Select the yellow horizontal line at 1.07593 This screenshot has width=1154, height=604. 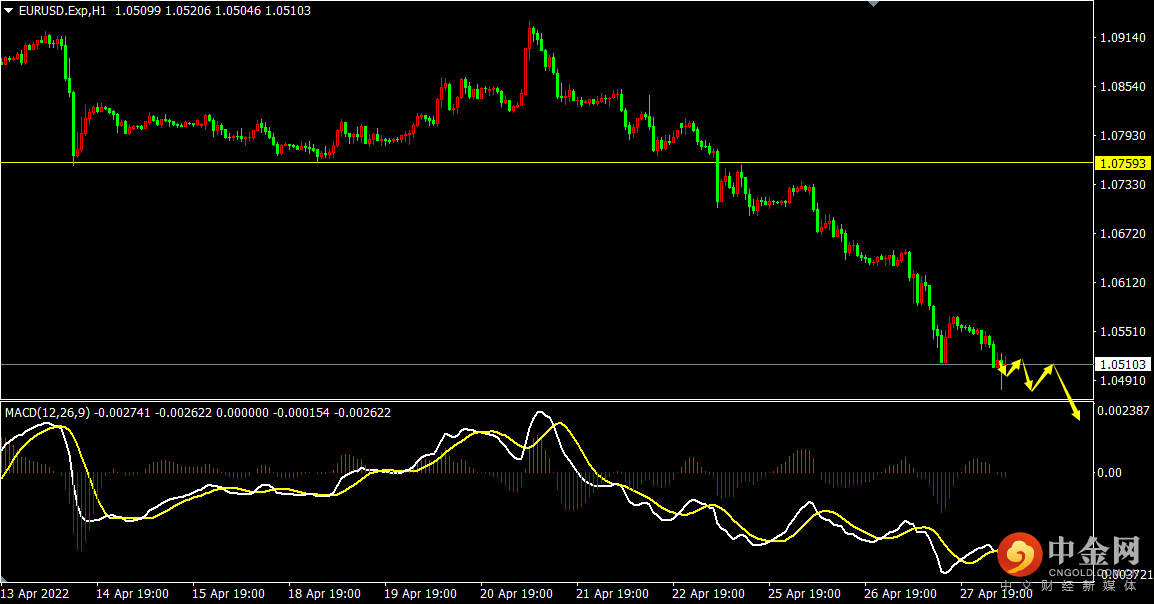point(547,163)
